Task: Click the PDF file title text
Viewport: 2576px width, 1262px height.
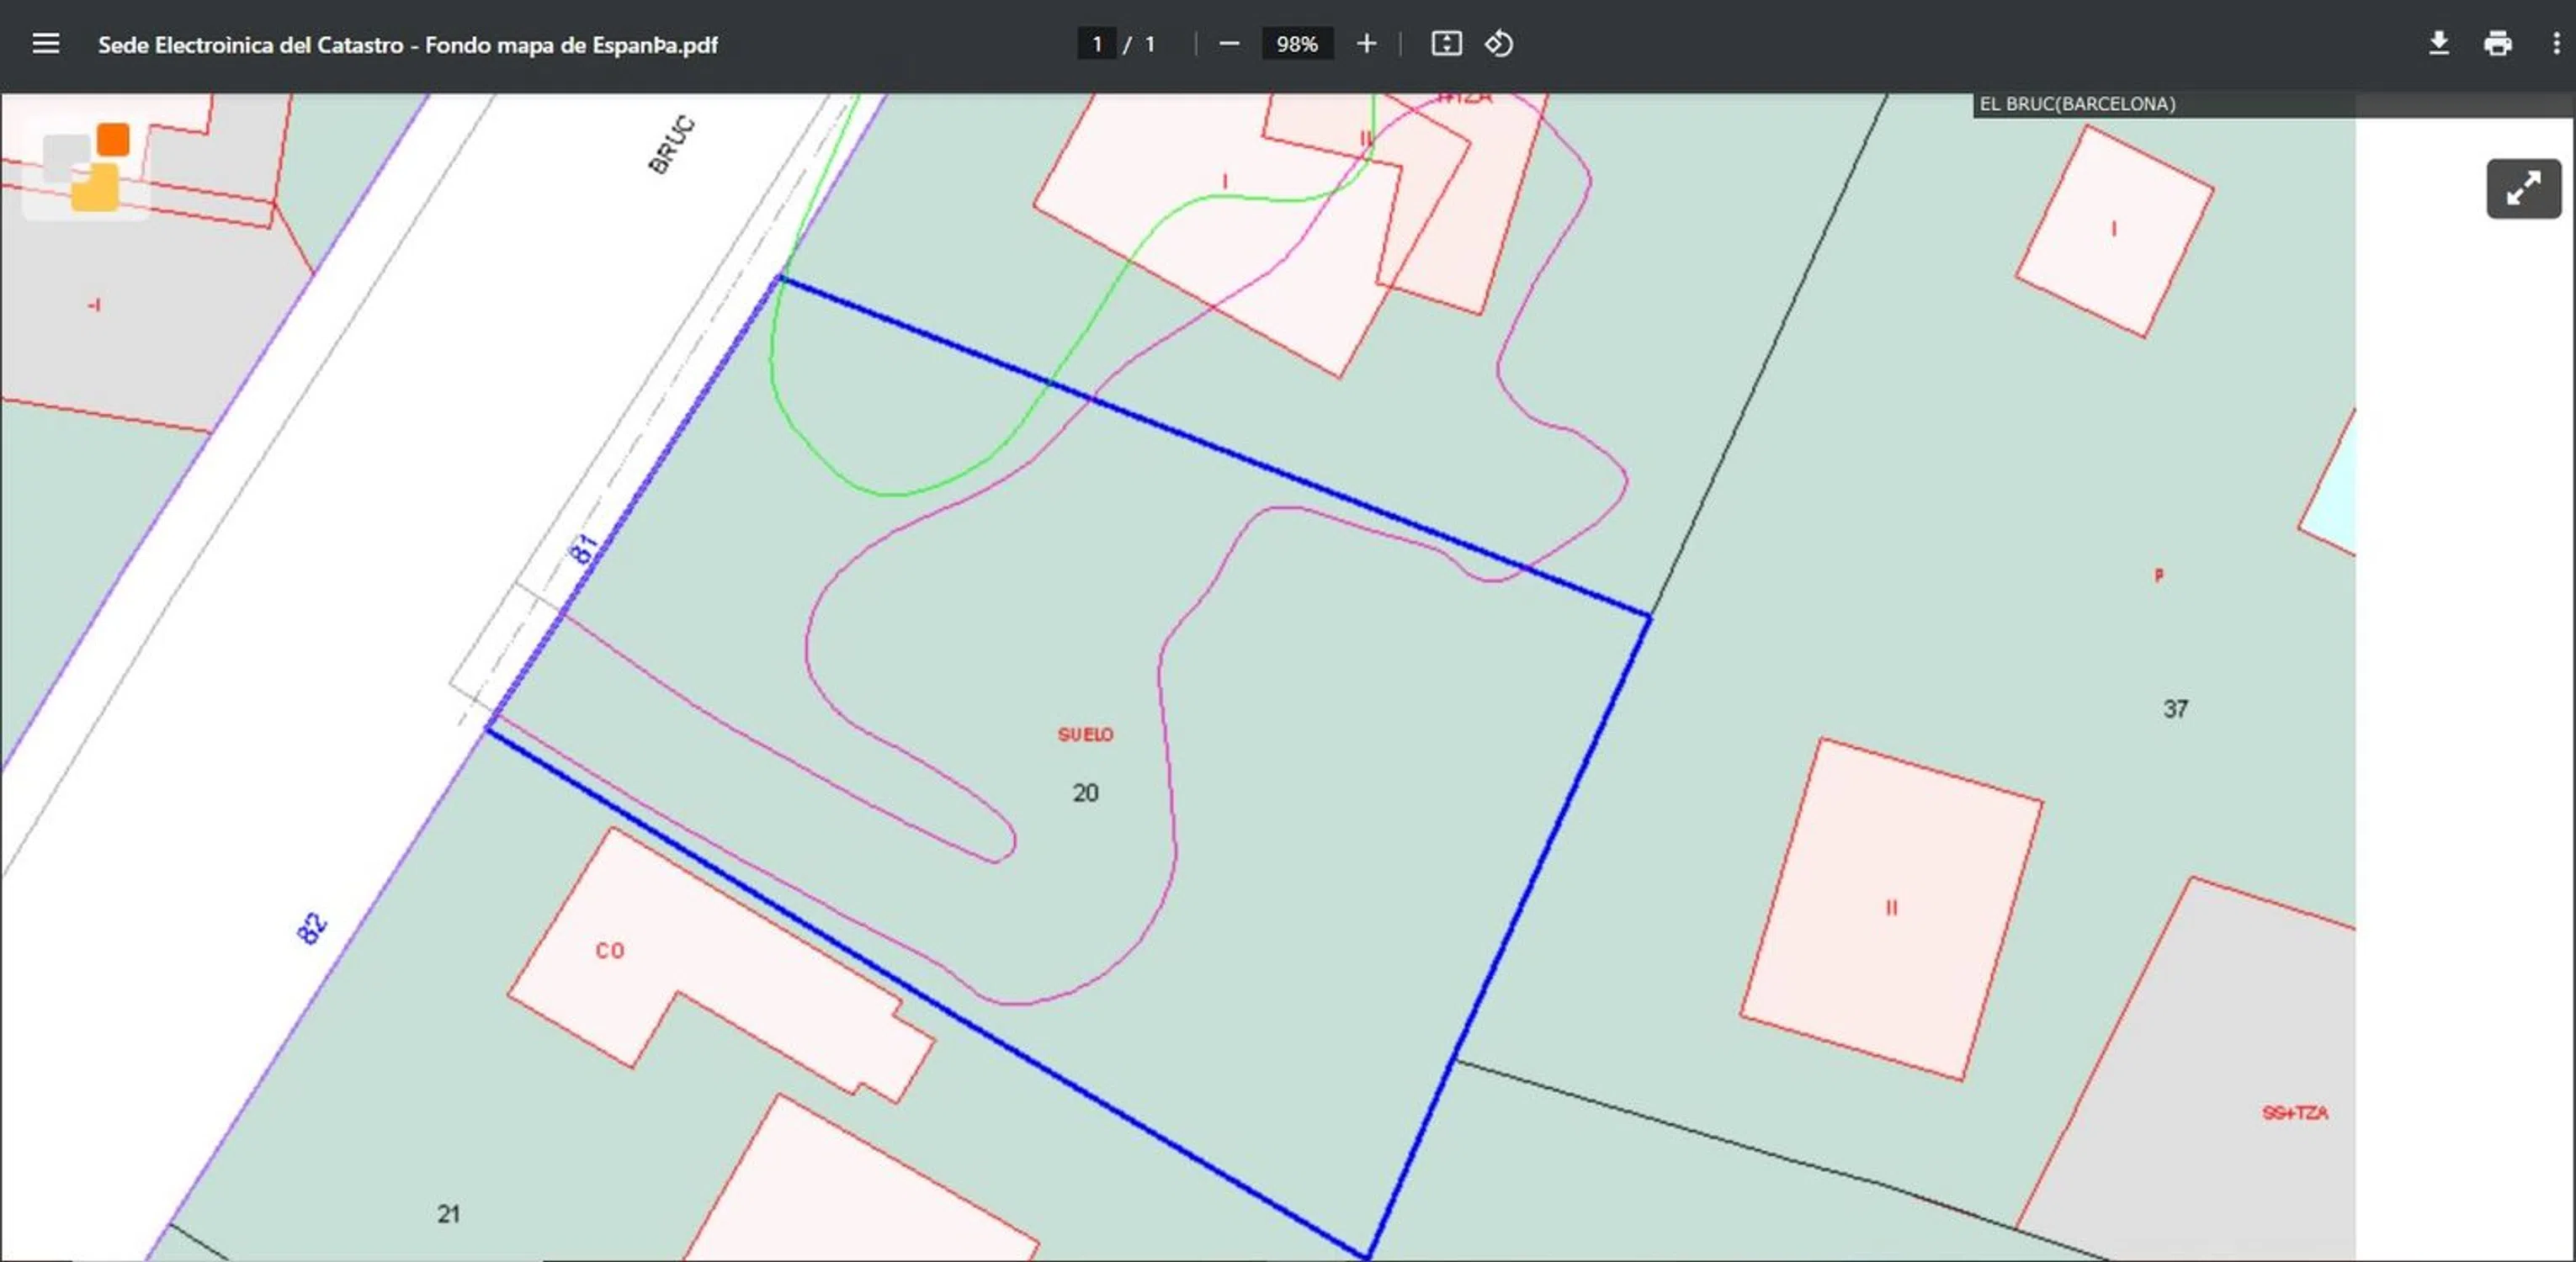Action: pos(407,45)
